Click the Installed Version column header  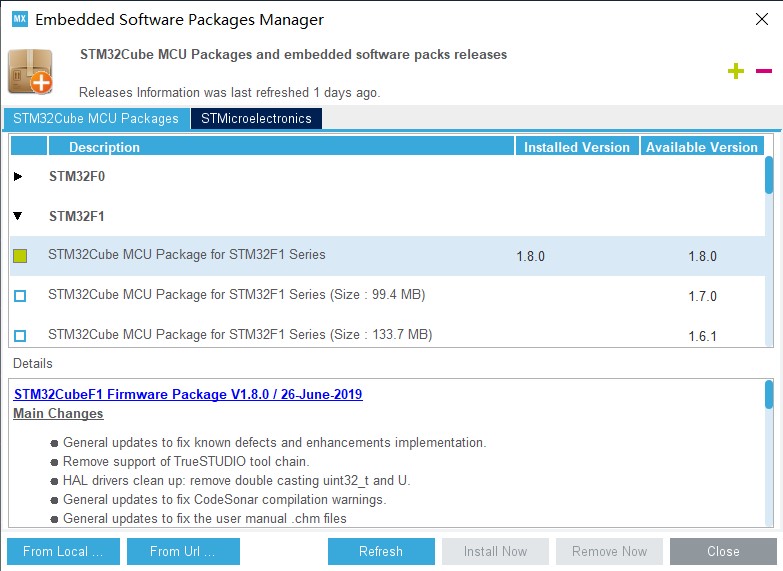tap(577, 146)
